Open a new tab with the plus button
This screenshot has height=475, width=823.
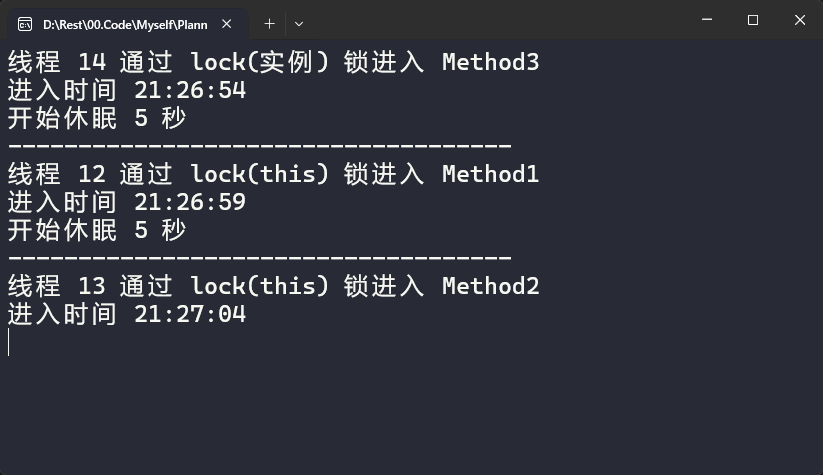[x=269, y=24]
